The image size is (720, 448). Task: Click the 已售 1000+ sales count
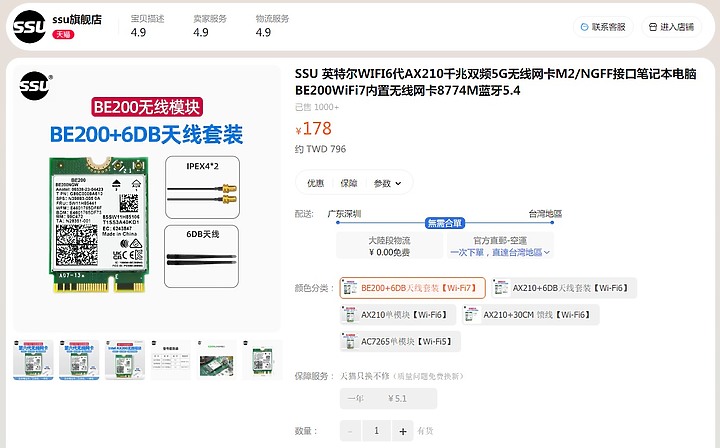coord(317,107)
